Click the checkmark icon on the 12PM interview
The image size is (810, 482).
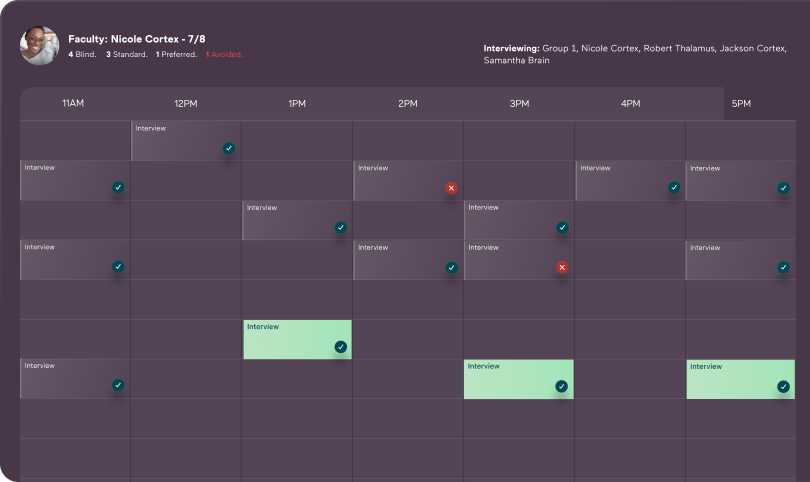pyautogui.click(x=229, y=148)
